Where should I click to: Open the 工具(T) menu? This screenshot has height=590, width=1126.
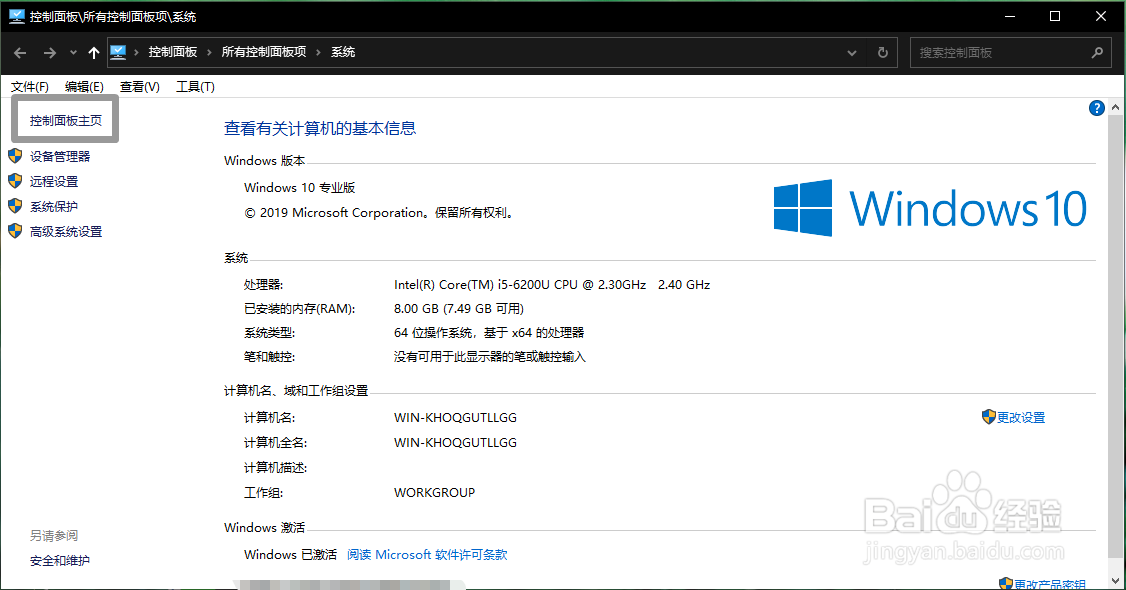(x=195, y=86)
